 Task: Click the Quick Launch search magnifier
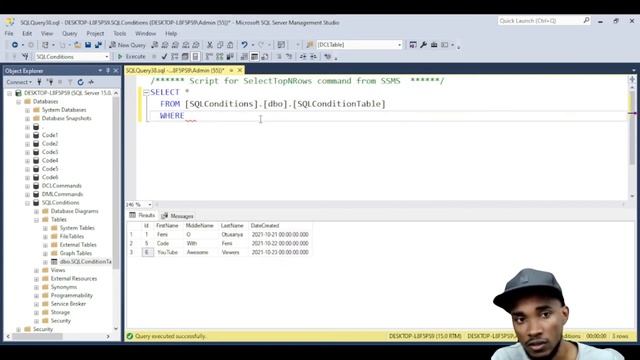pos(586,20)
